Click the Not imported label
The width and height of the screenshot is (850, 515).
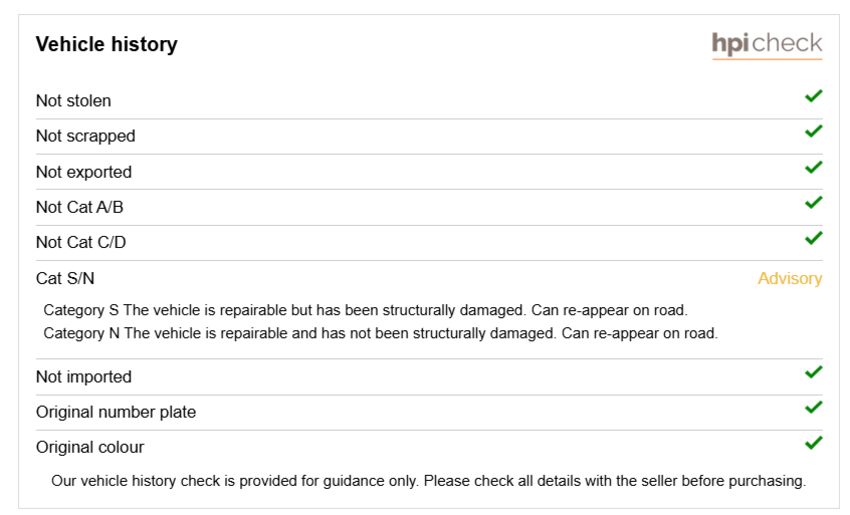tap(83, 377)
